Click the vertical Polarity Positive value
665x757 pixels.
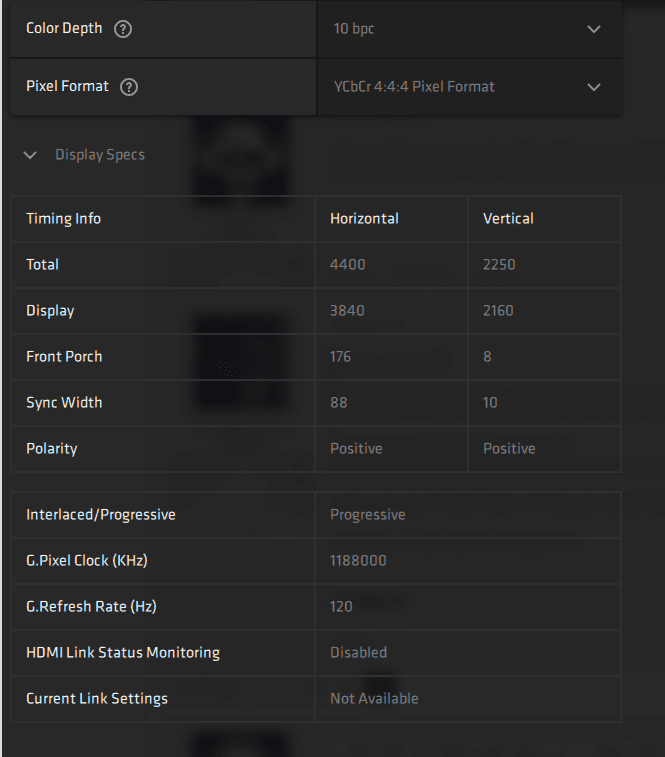pos(509,449)
